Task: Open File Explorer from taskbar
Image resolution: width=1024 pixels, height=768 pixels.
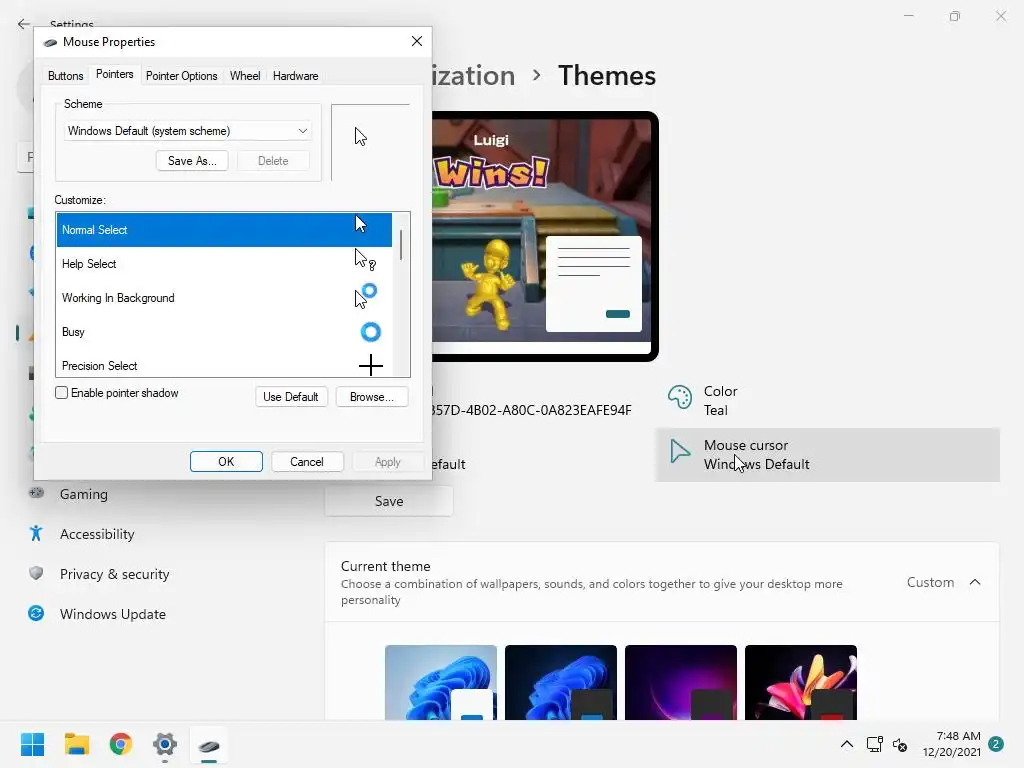Action: pyautogui.click(x=77, y=744)
